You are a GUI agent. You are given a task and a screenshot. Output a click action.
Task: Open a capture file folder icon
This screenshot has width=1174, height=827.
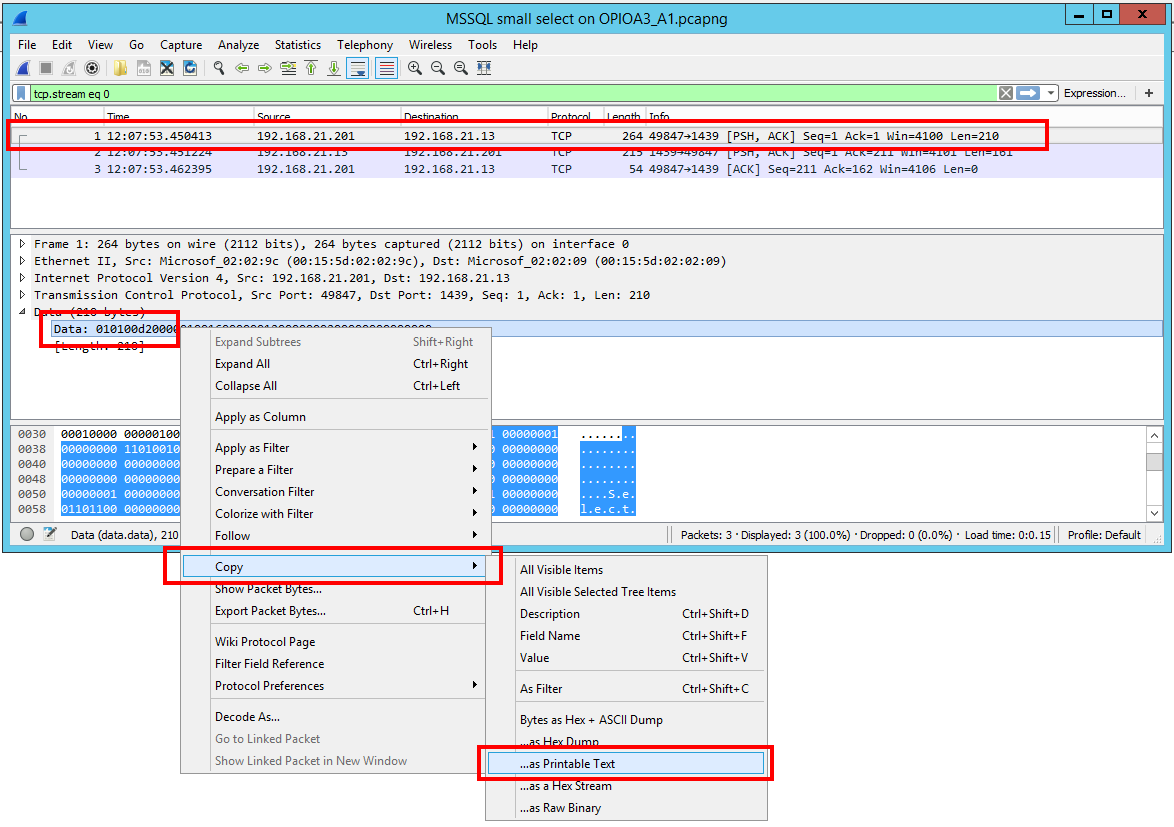click(x=120, y=68)
